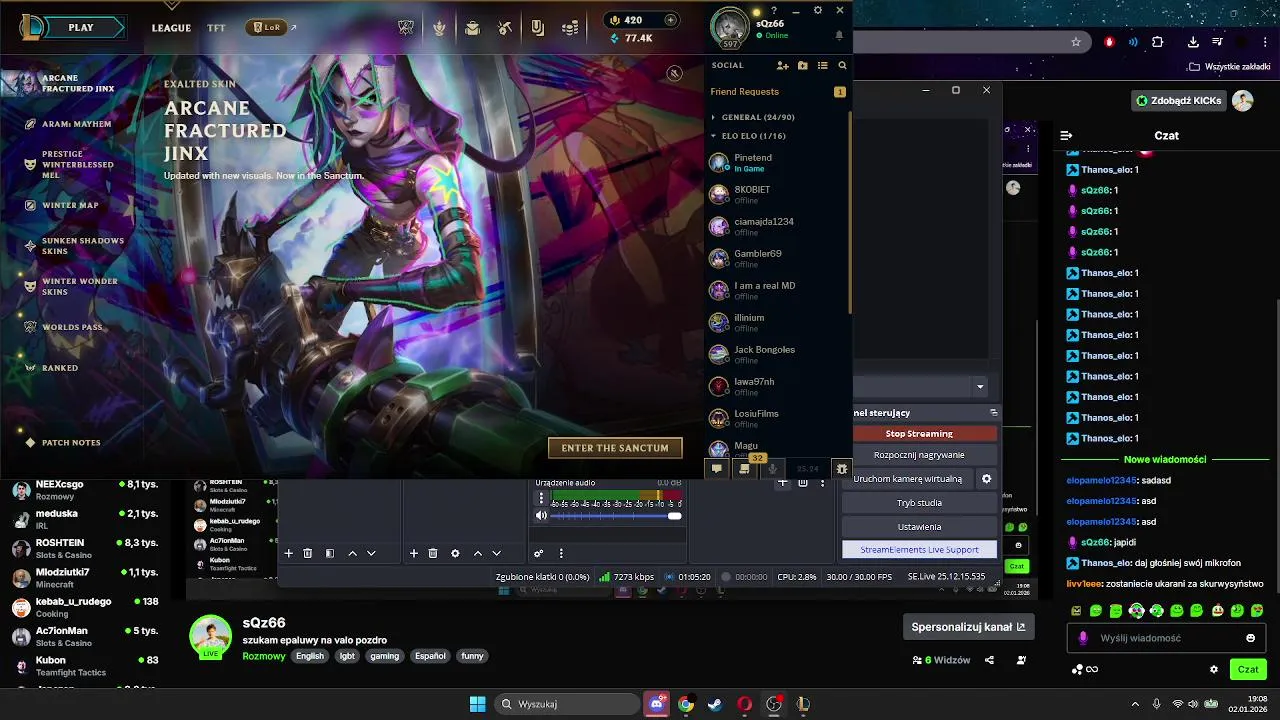
Task: Click Spersonalizuj kanał button
Action: coord(968,627)
